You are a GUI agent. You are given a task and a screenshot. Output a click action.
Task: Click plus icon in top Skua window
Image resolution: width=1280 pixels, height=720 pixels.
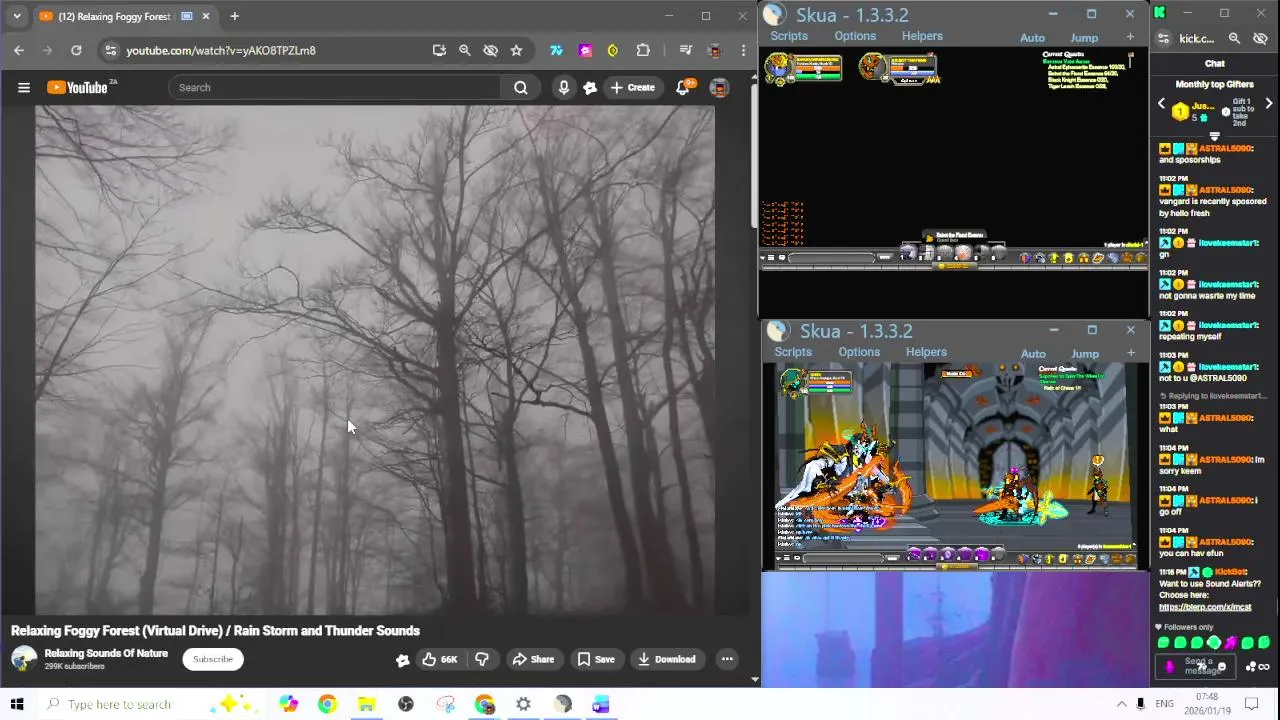pos(1130,37)
